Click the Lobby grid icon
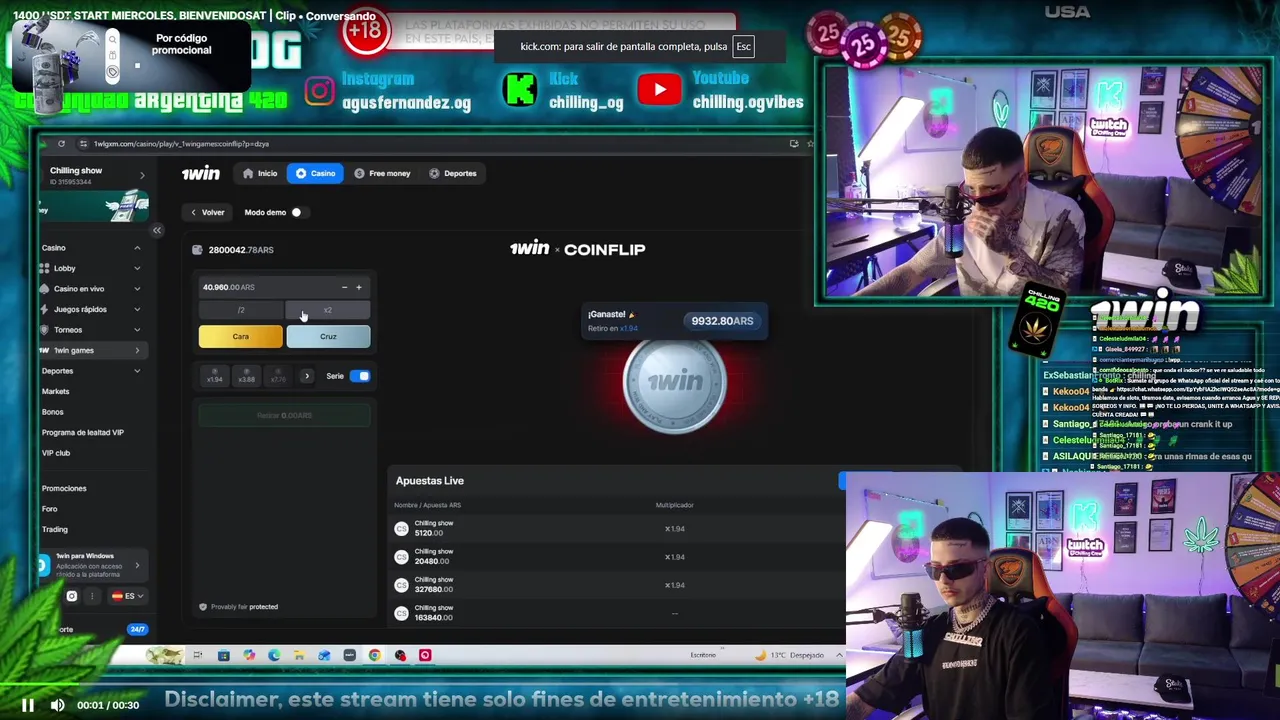 [x=44, y=268]
